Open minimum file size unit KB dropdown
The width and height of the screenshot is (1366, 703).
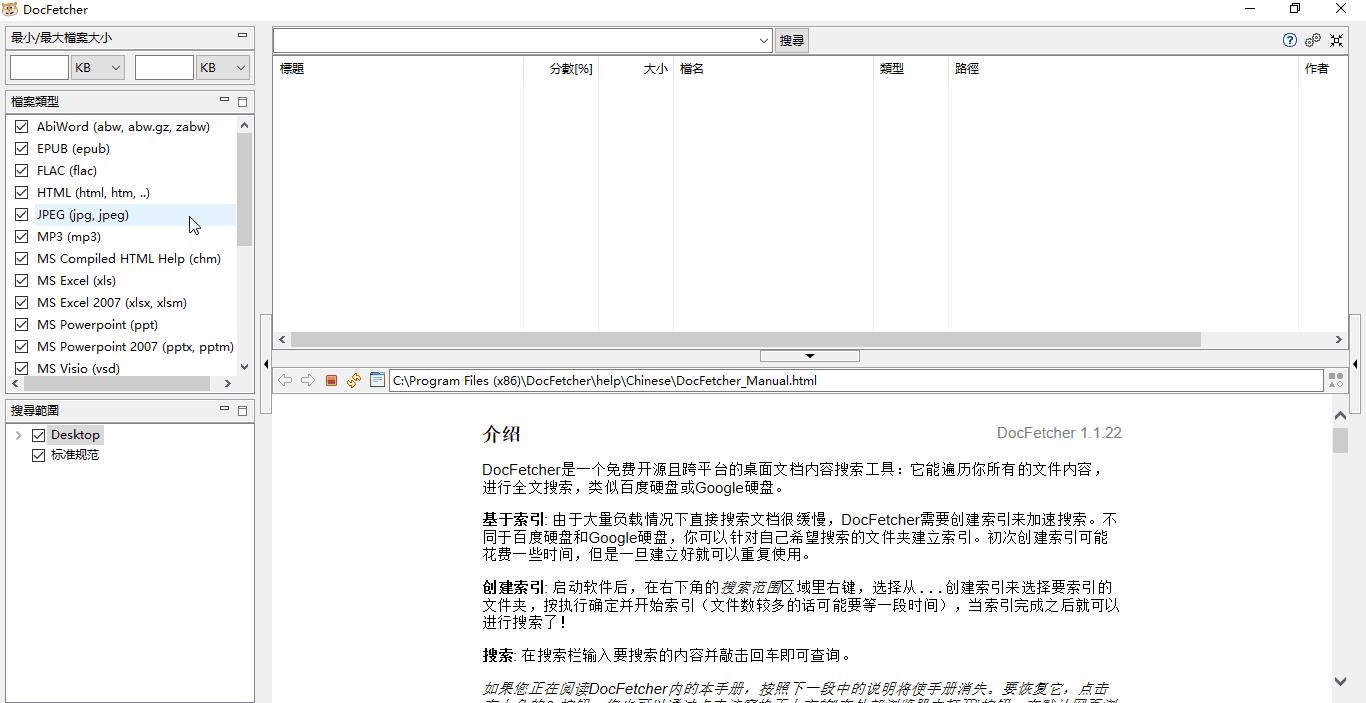(x=98, y=67)
